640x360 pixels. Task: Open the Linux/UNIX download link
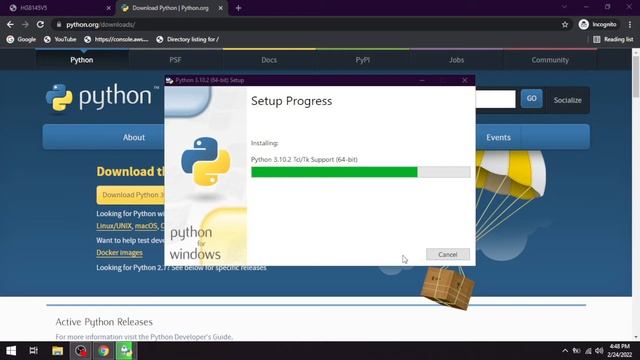point(114,226)
